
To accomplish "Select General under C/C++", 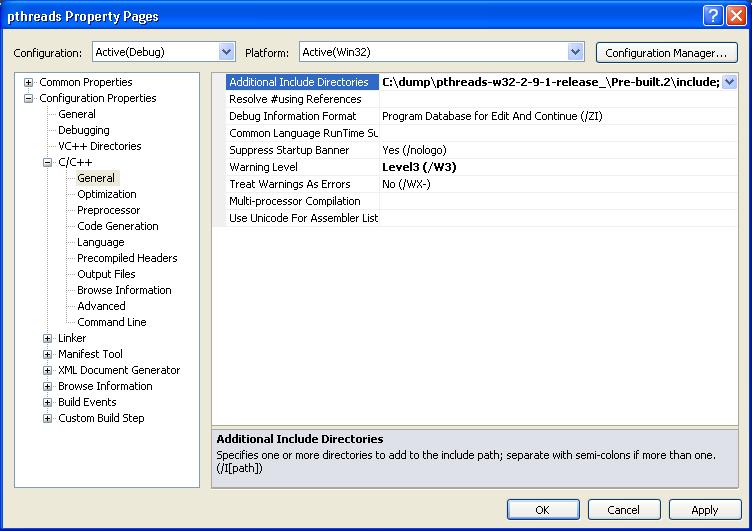I will pos(96,178).
